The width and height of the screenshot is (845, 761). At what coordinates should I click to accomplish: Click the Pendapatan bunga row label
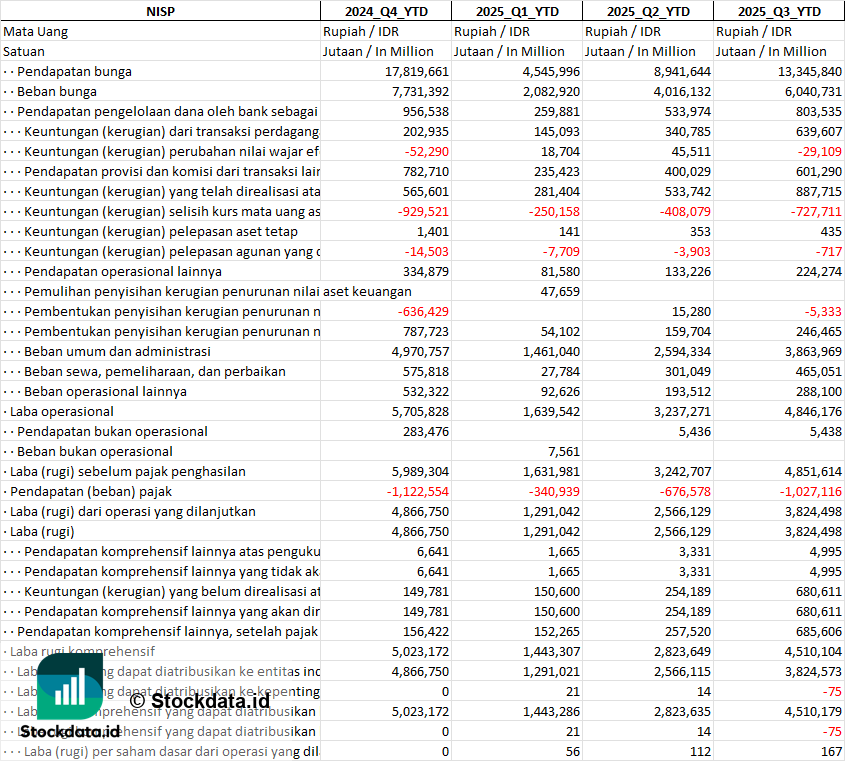tap(74, 71)
